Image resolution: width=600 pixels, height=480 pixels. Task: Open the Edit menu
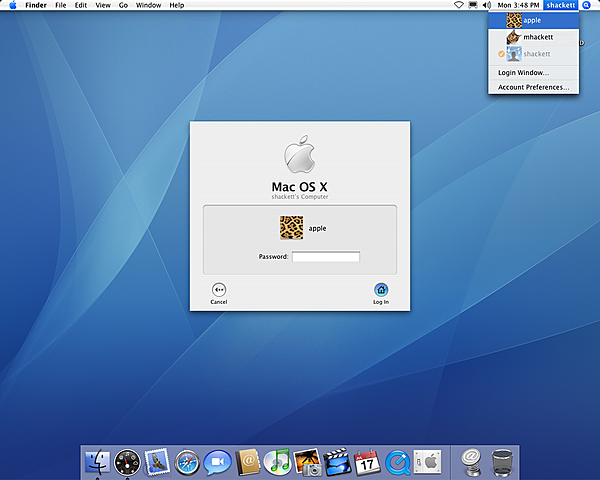click(x=81, y=5)
